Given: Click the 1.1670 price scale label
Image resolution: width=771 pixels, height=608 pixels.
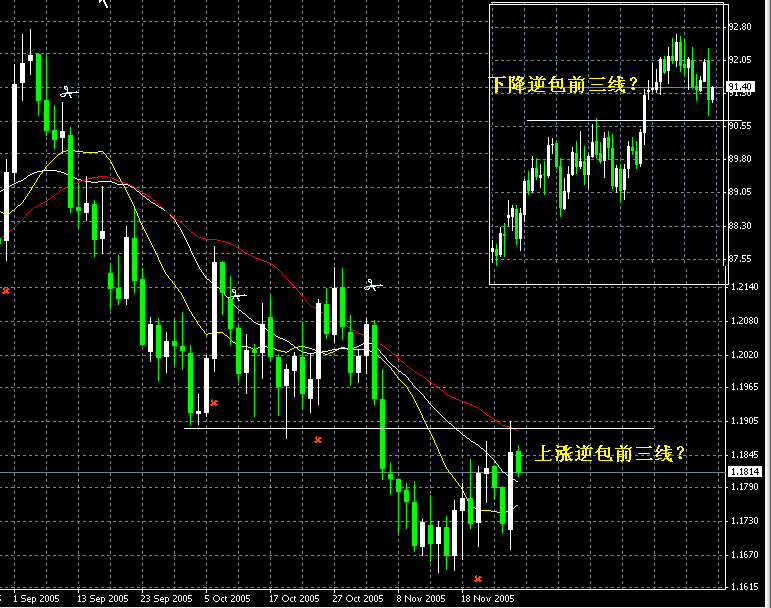Looking at the screenshot, I should click(x=744, y=554).
